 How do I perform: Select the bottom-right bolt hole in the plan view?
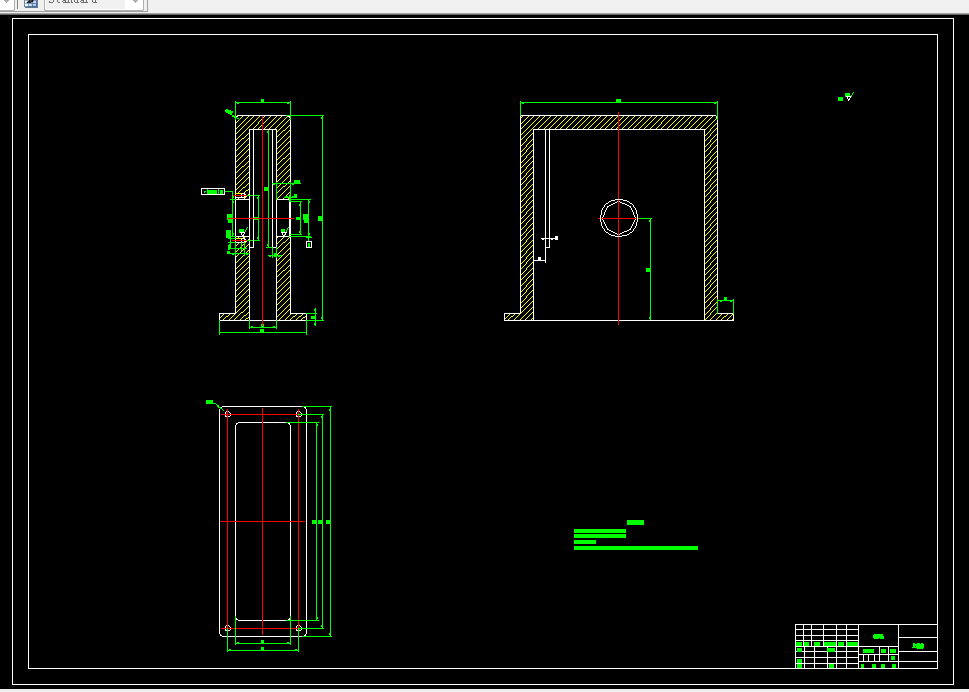coord(298,628)
